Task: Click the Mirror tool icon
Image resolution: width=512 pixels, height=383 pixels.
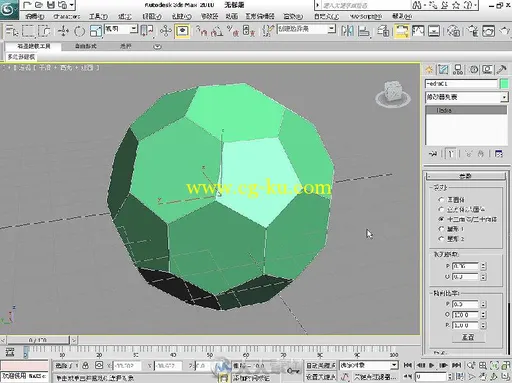Action: 347,31
